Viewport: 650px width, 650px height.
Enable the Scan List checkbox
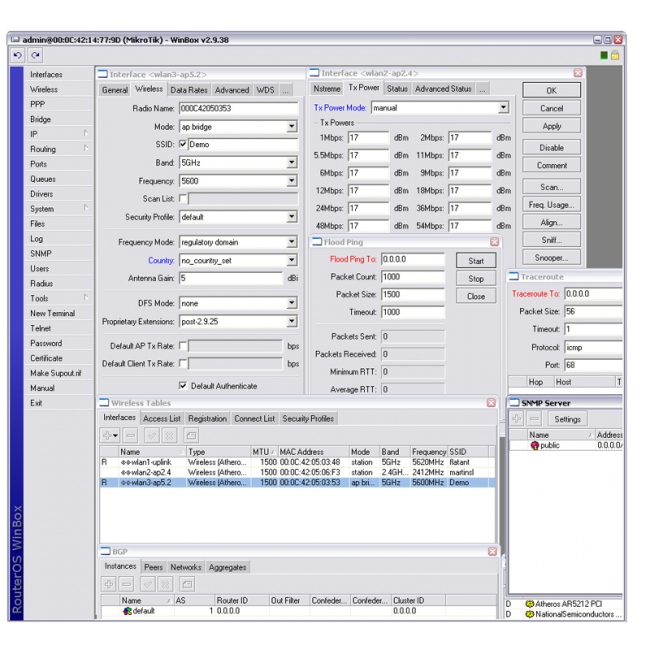[x=183, y=199]
